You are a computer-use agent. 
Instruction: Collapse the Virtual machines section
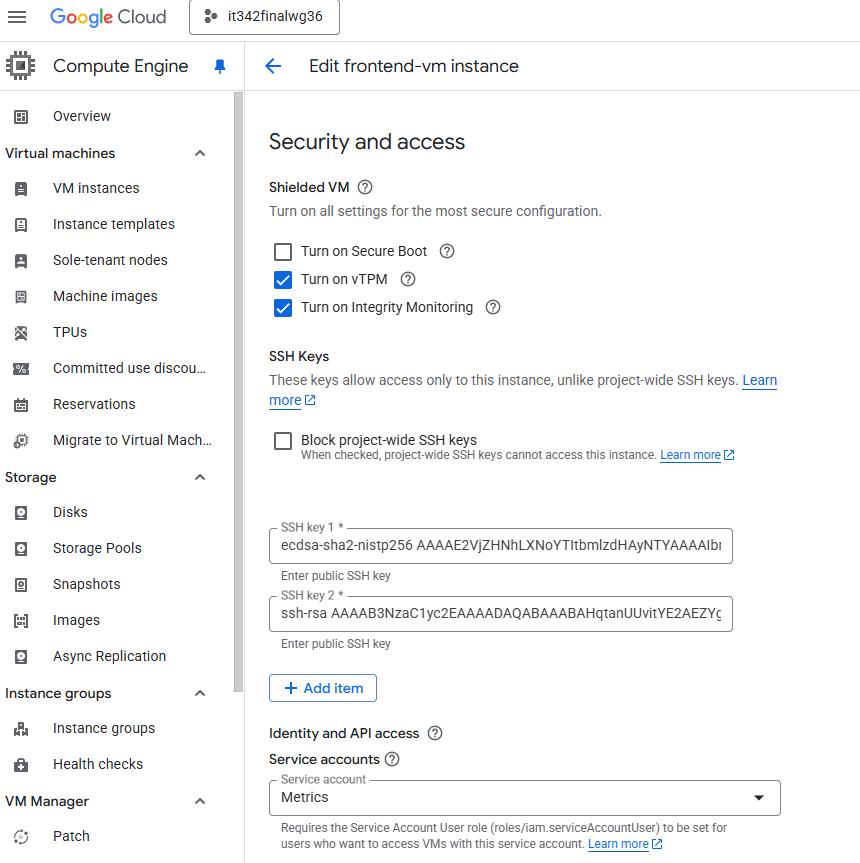[x=200, y=153]
